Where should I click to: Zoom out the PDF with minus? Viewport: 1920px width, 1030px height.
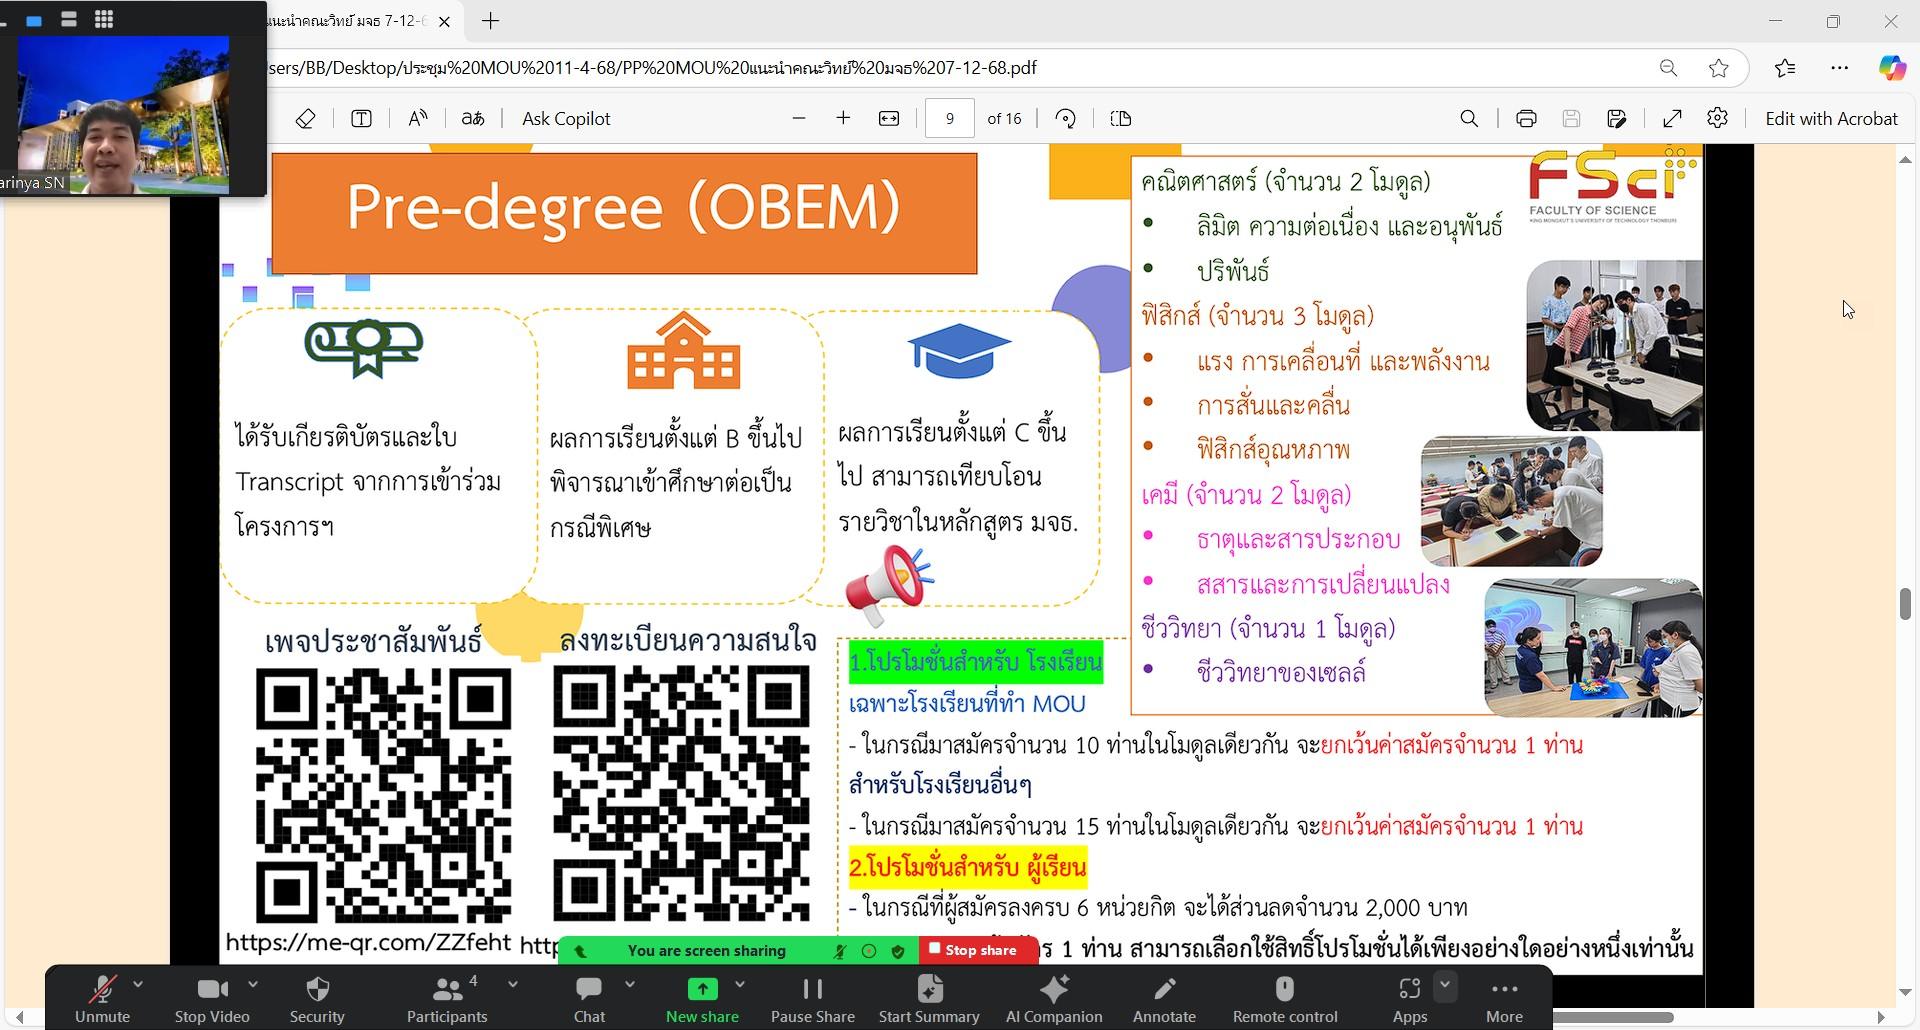798,118
